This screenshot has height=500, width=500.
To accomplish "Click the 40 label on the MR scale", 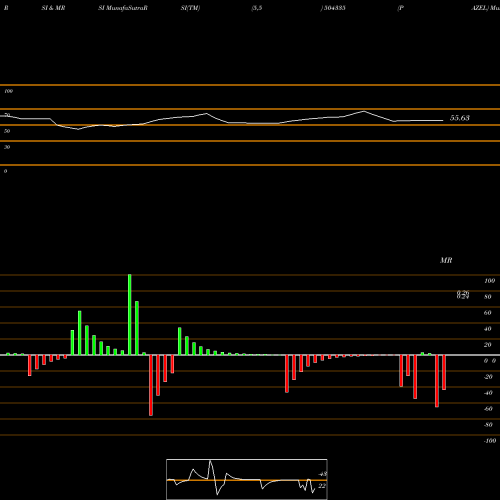I will tap(488, 329).
